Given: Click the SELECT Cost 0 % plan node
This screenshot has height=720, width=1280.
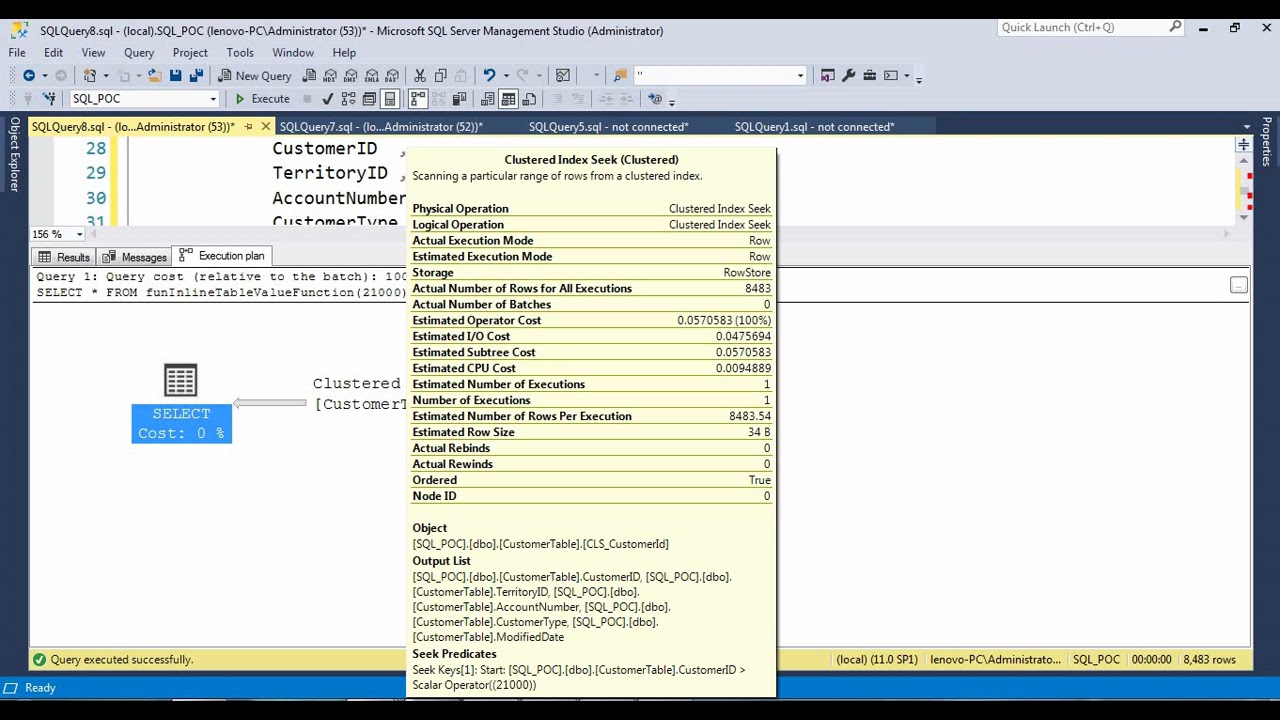Looking at the screenshot, I should coord(181,404).
